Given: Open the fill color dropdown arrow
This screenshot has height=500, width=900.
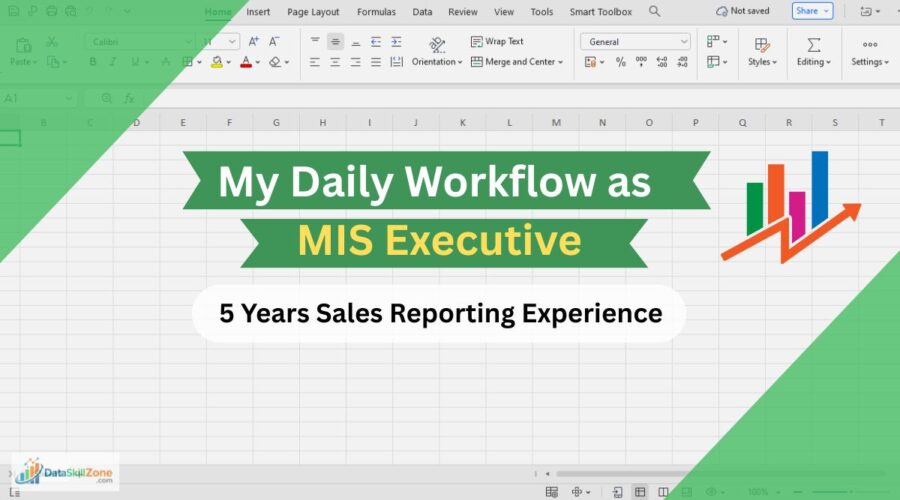Looking at the screenshot, I should (x=228, y=62).
